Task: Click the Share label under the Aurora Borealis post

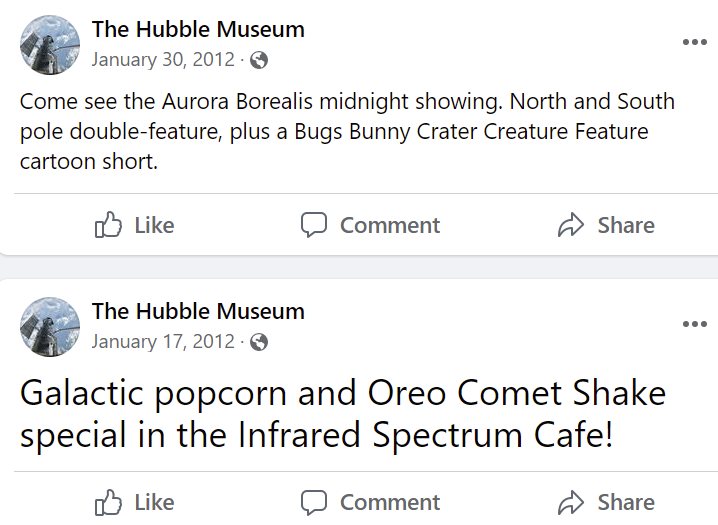Action: (x=626, y=225)
